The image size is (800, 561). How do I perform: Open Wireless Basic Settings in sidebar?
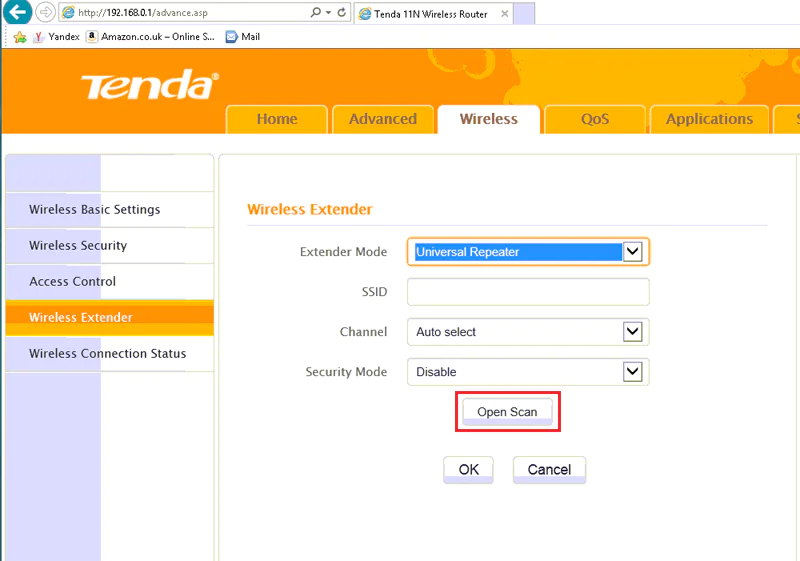pyautogui.click(x=110, y=210)
